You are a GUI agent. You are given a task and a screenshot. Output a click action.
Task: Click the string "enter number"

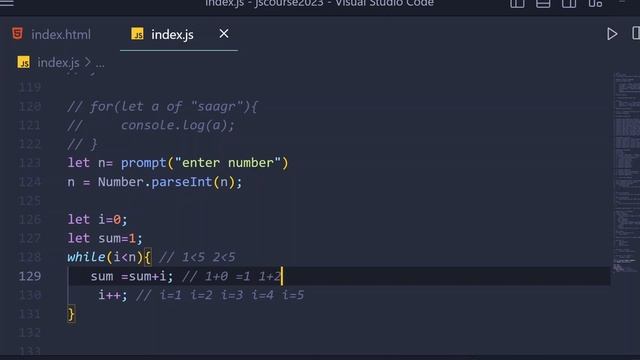[228, 163]
